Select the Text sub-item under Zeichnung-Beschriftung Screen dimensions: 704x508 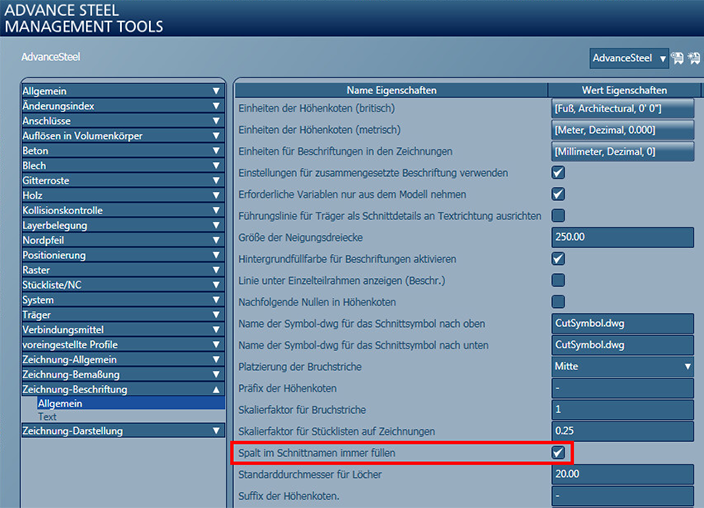coord(47,416)
